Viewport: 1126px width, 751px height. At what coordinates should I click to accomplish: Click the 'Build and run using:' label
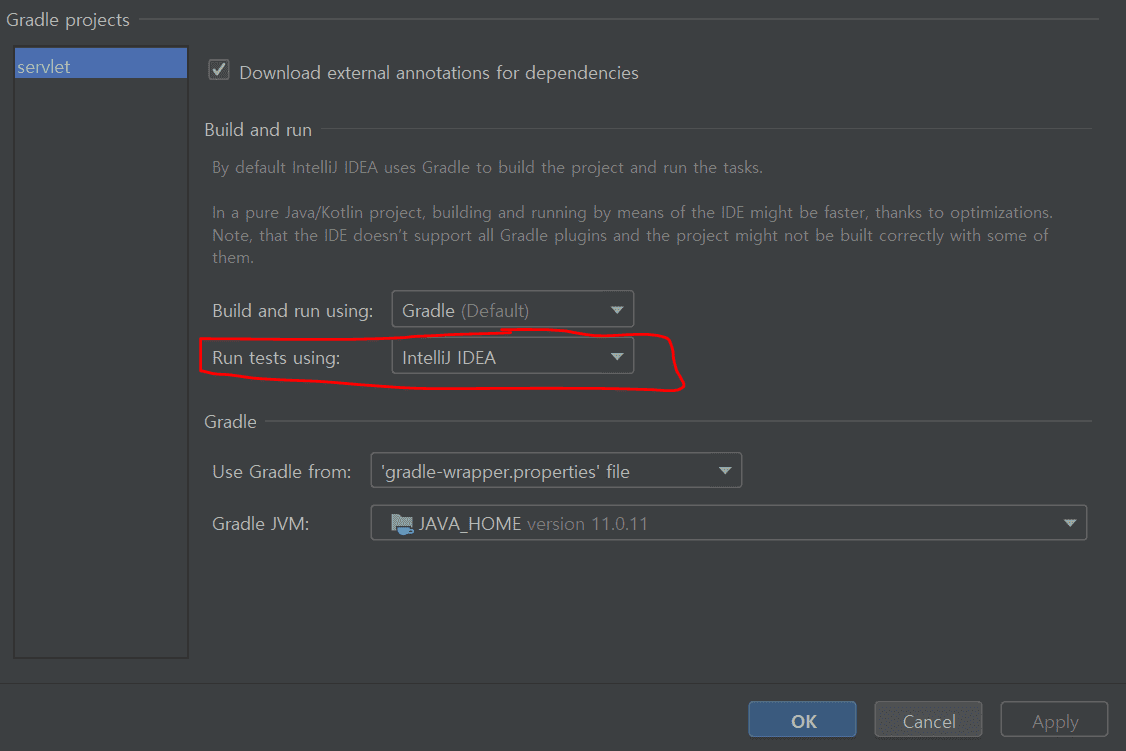tap(292, 311)
